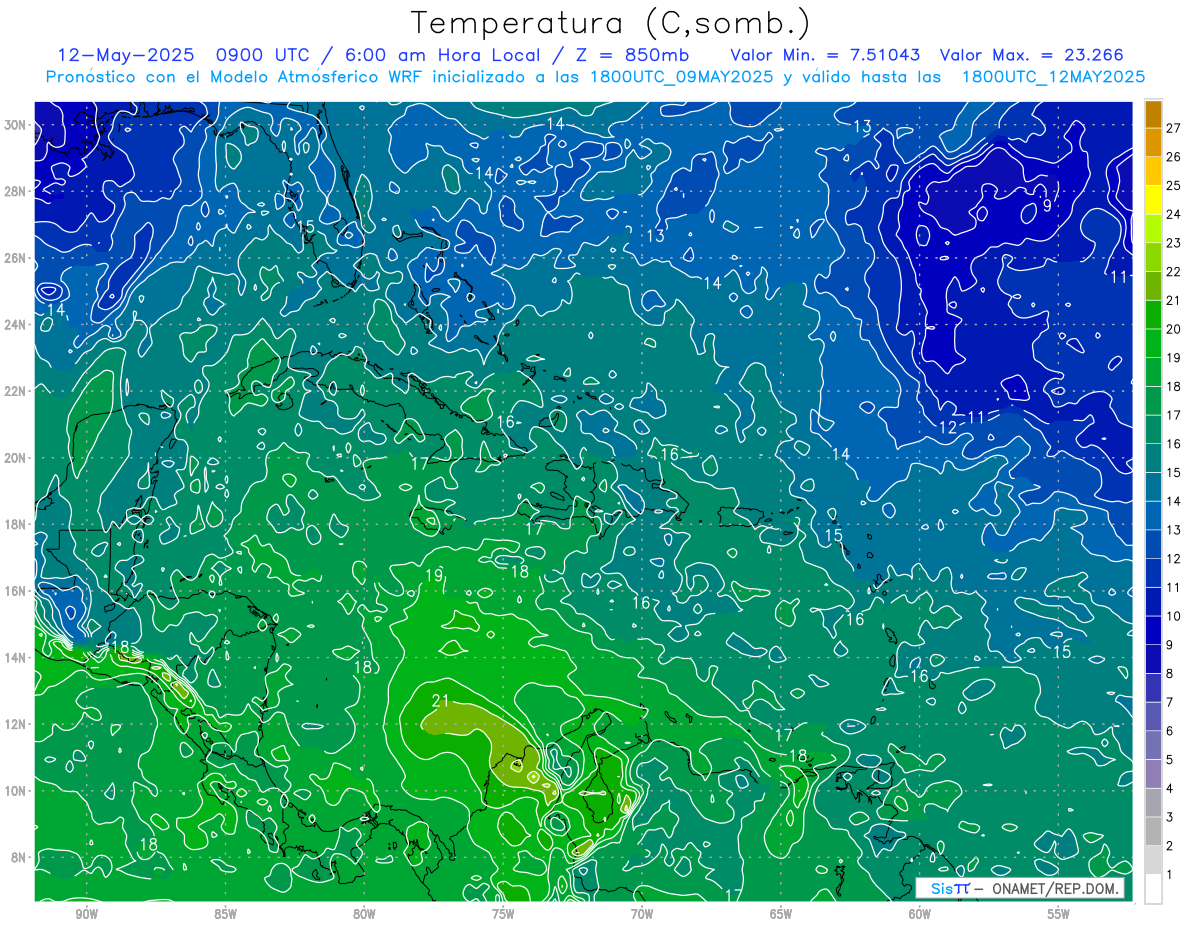Click the '85W' longitude axis label
Image resolution: width=1200 pixels, height=927 pixels.
click(x=225, y=915)
